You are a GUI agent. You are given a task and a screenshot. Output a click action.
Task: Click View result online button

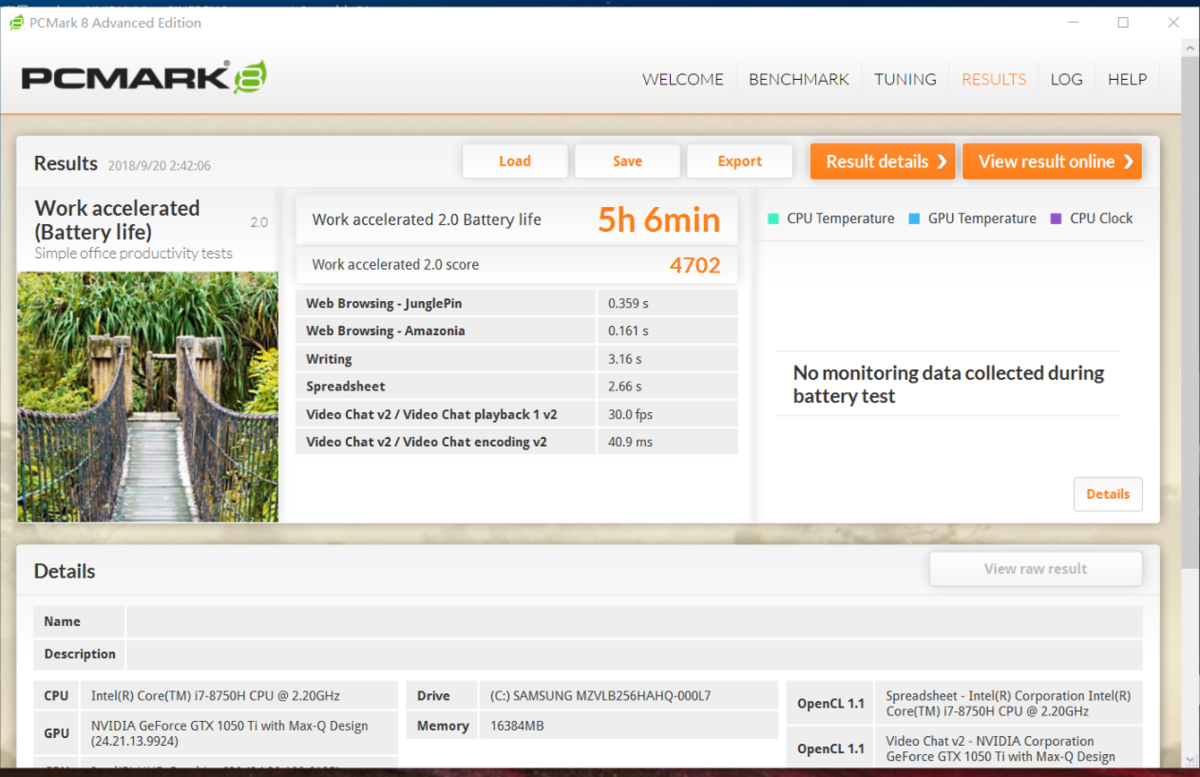(x=1052, y=161)
